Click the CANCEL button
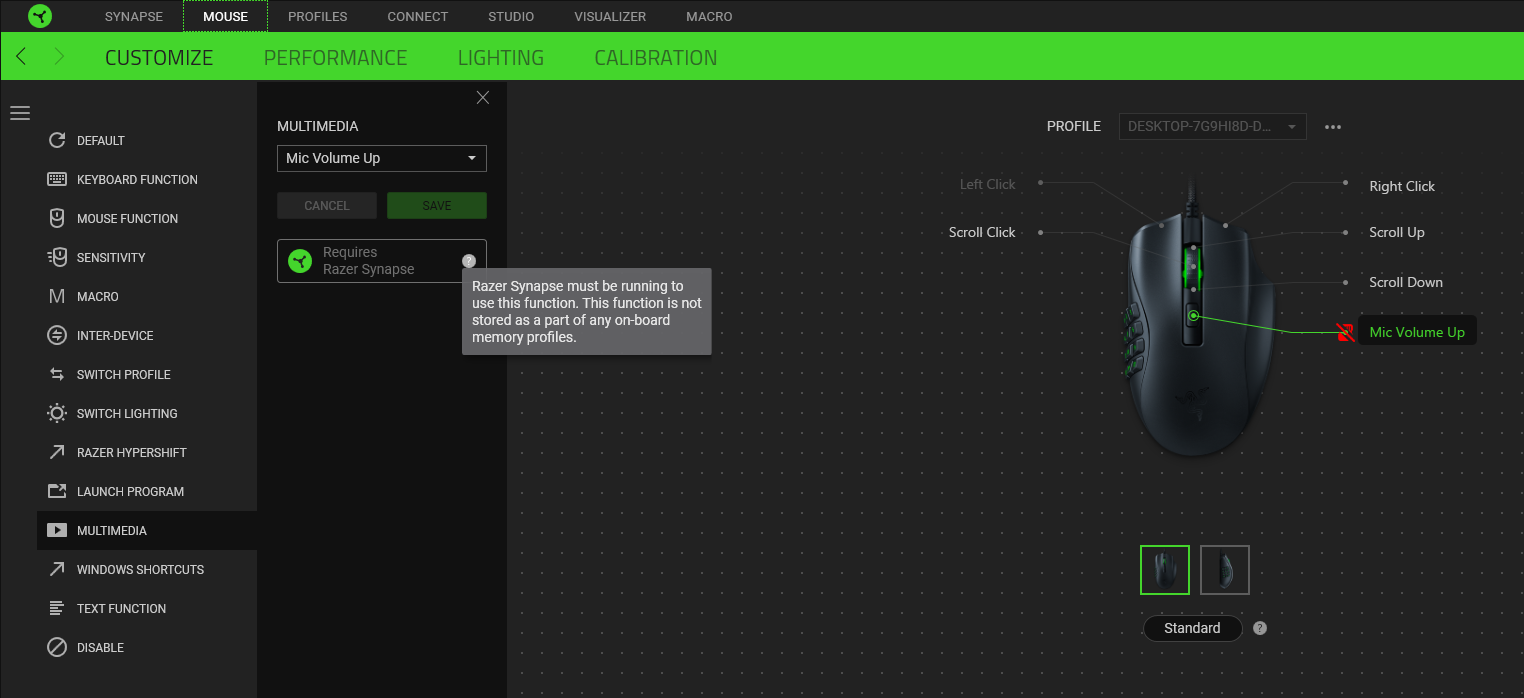The height and width of the screenshot is (698, 1524). click(x=327, y=205)
